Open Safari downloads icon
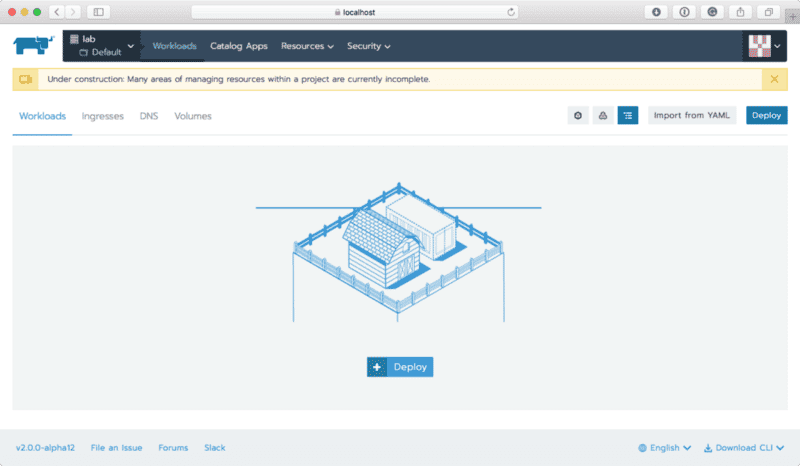The image size is (800, 466). (x=657, y=12)
